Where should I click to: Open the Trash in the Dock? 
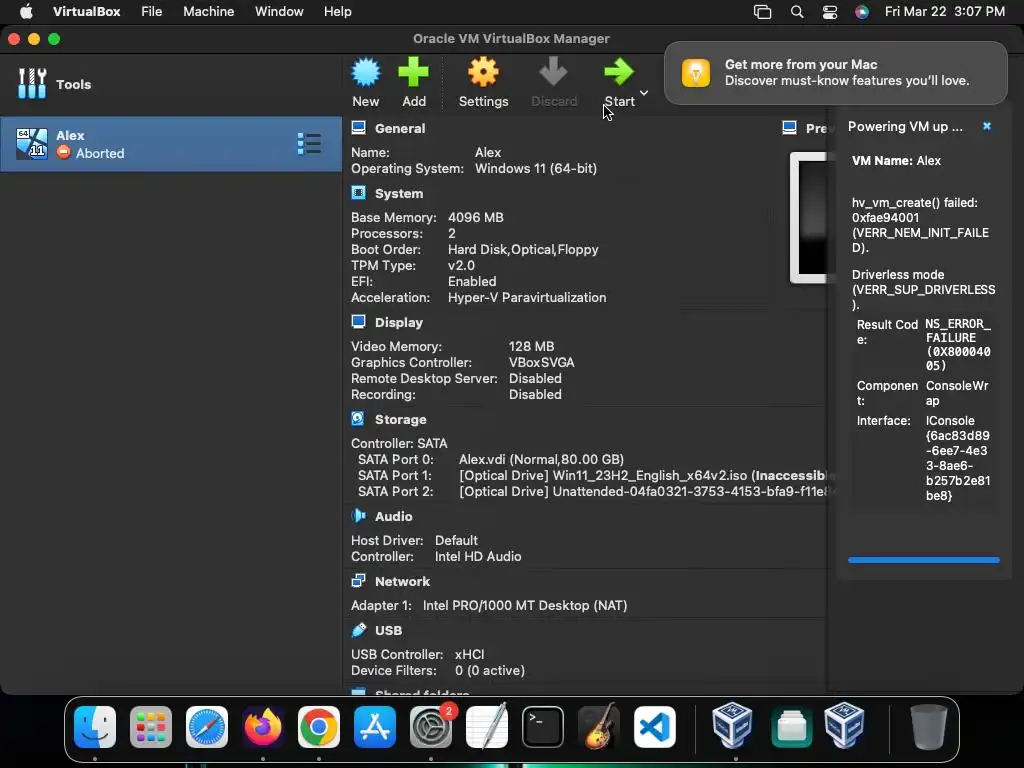click(929, 726)
